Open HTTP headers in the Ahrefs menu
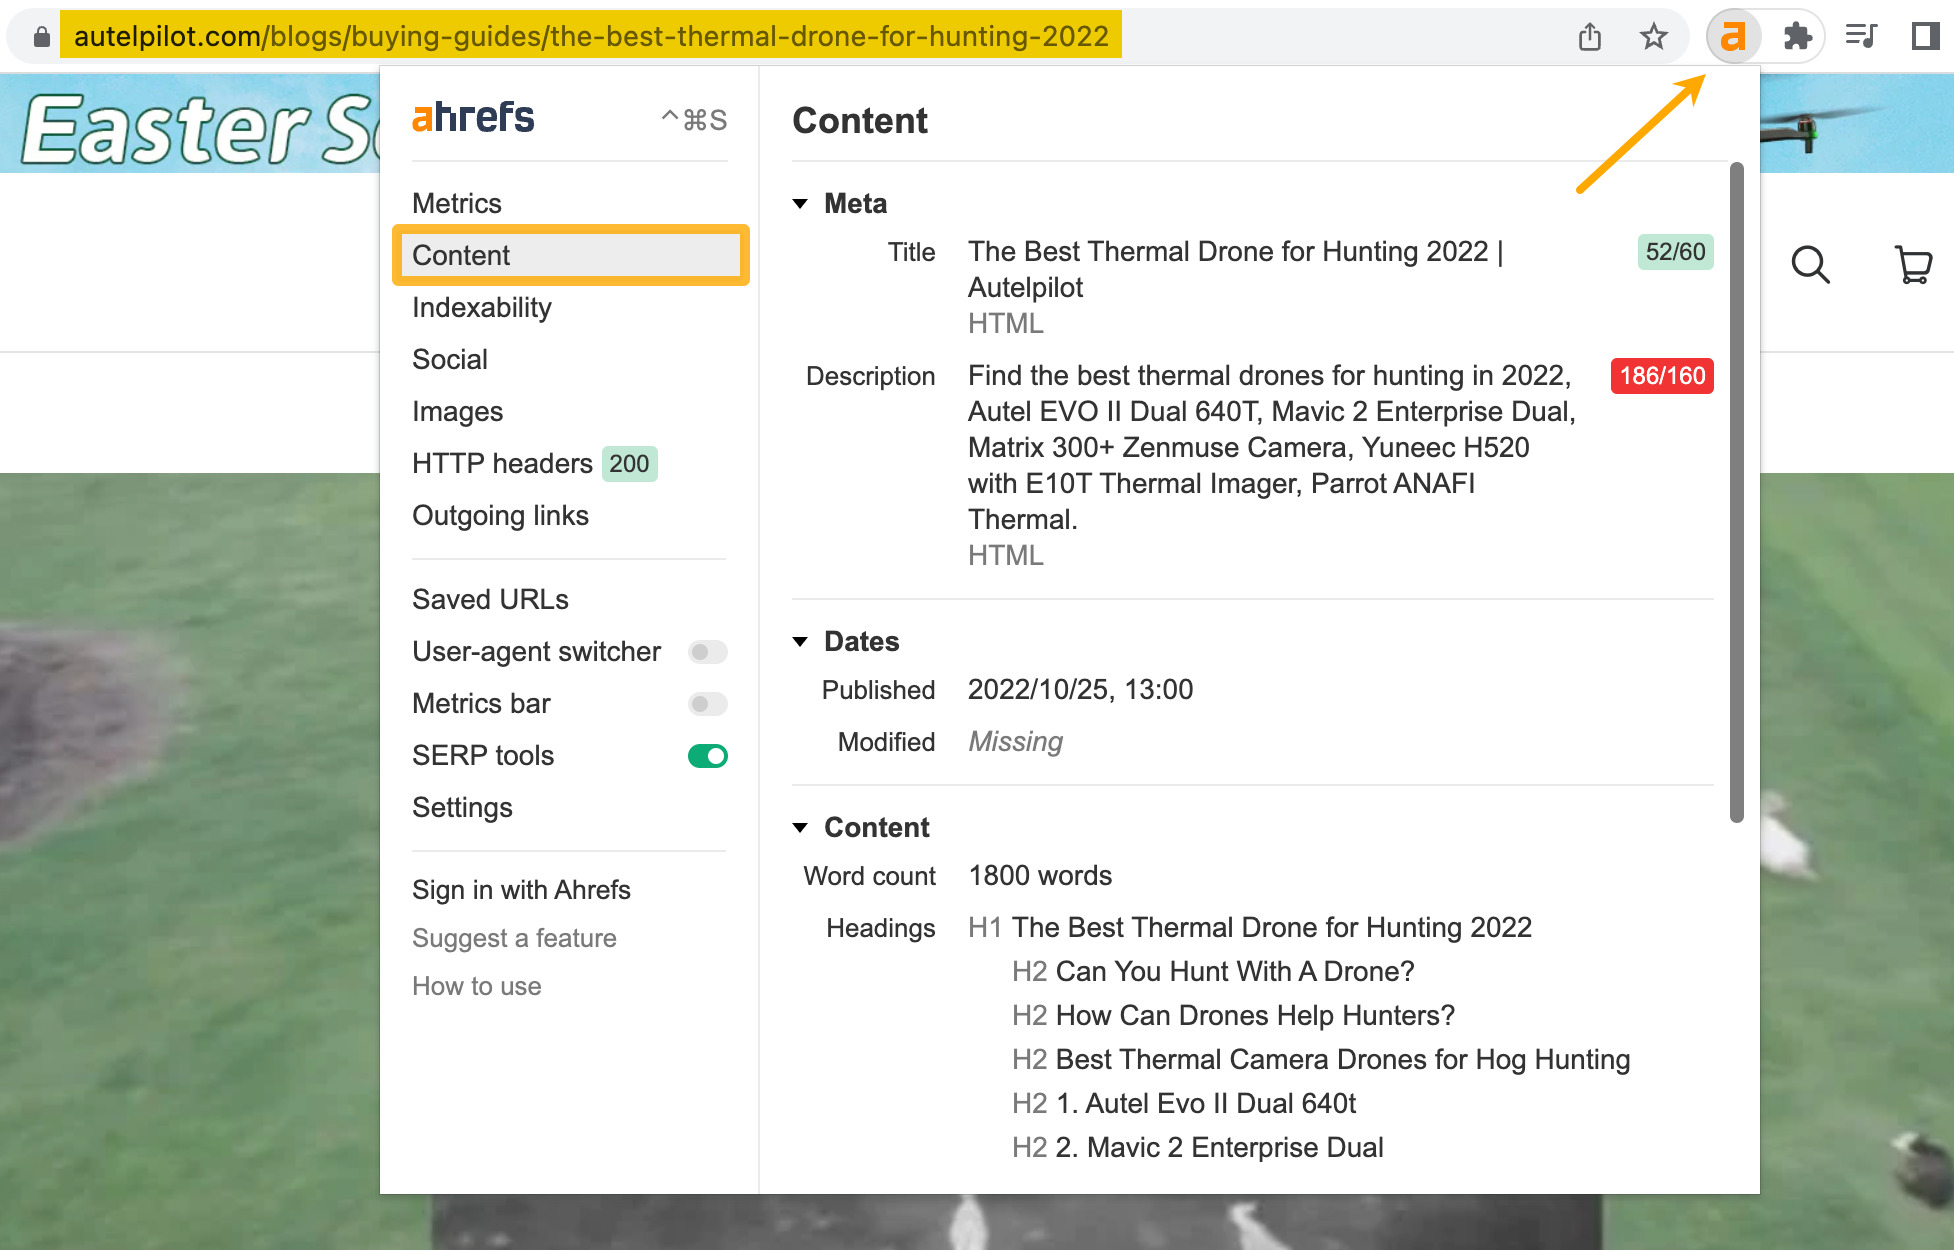This screenshot has height=1250, width=1954. (x=501, y=463)
